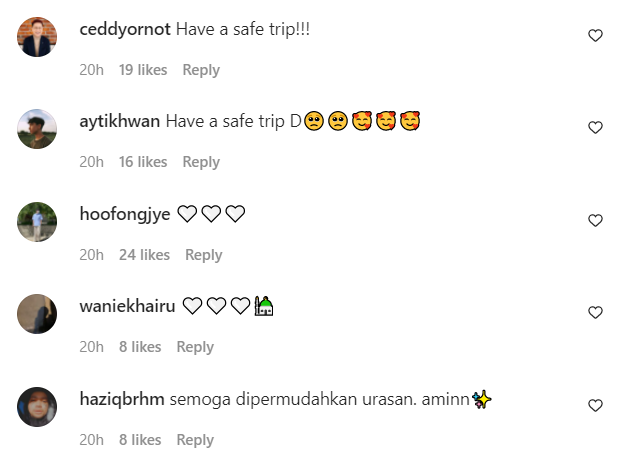Open ceddyornot's profile picture
This screenshot has width=620, height=469.
coord(37,37)
